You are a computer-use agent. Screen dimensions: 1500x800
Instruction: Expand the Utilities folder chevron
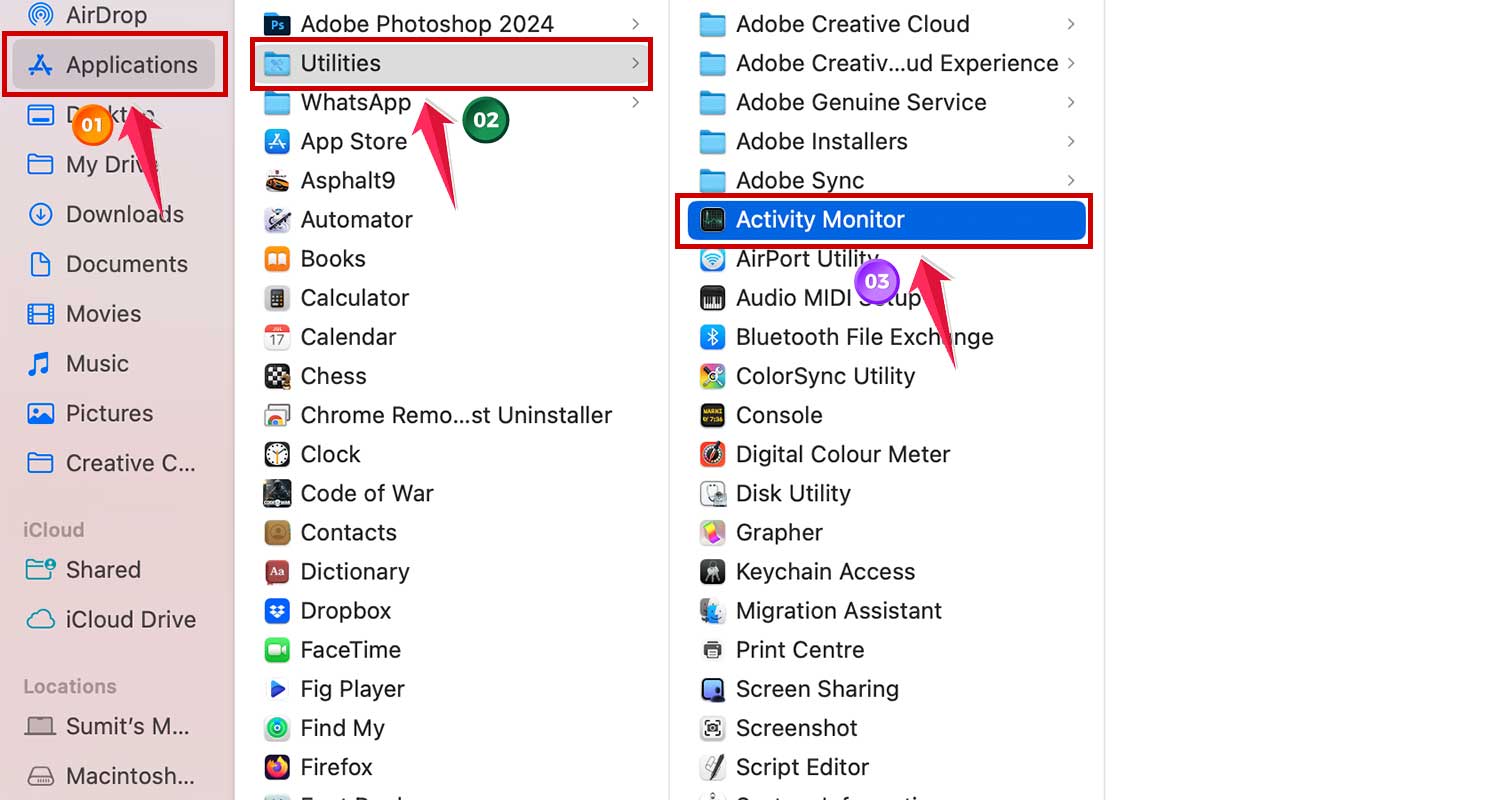637,62
